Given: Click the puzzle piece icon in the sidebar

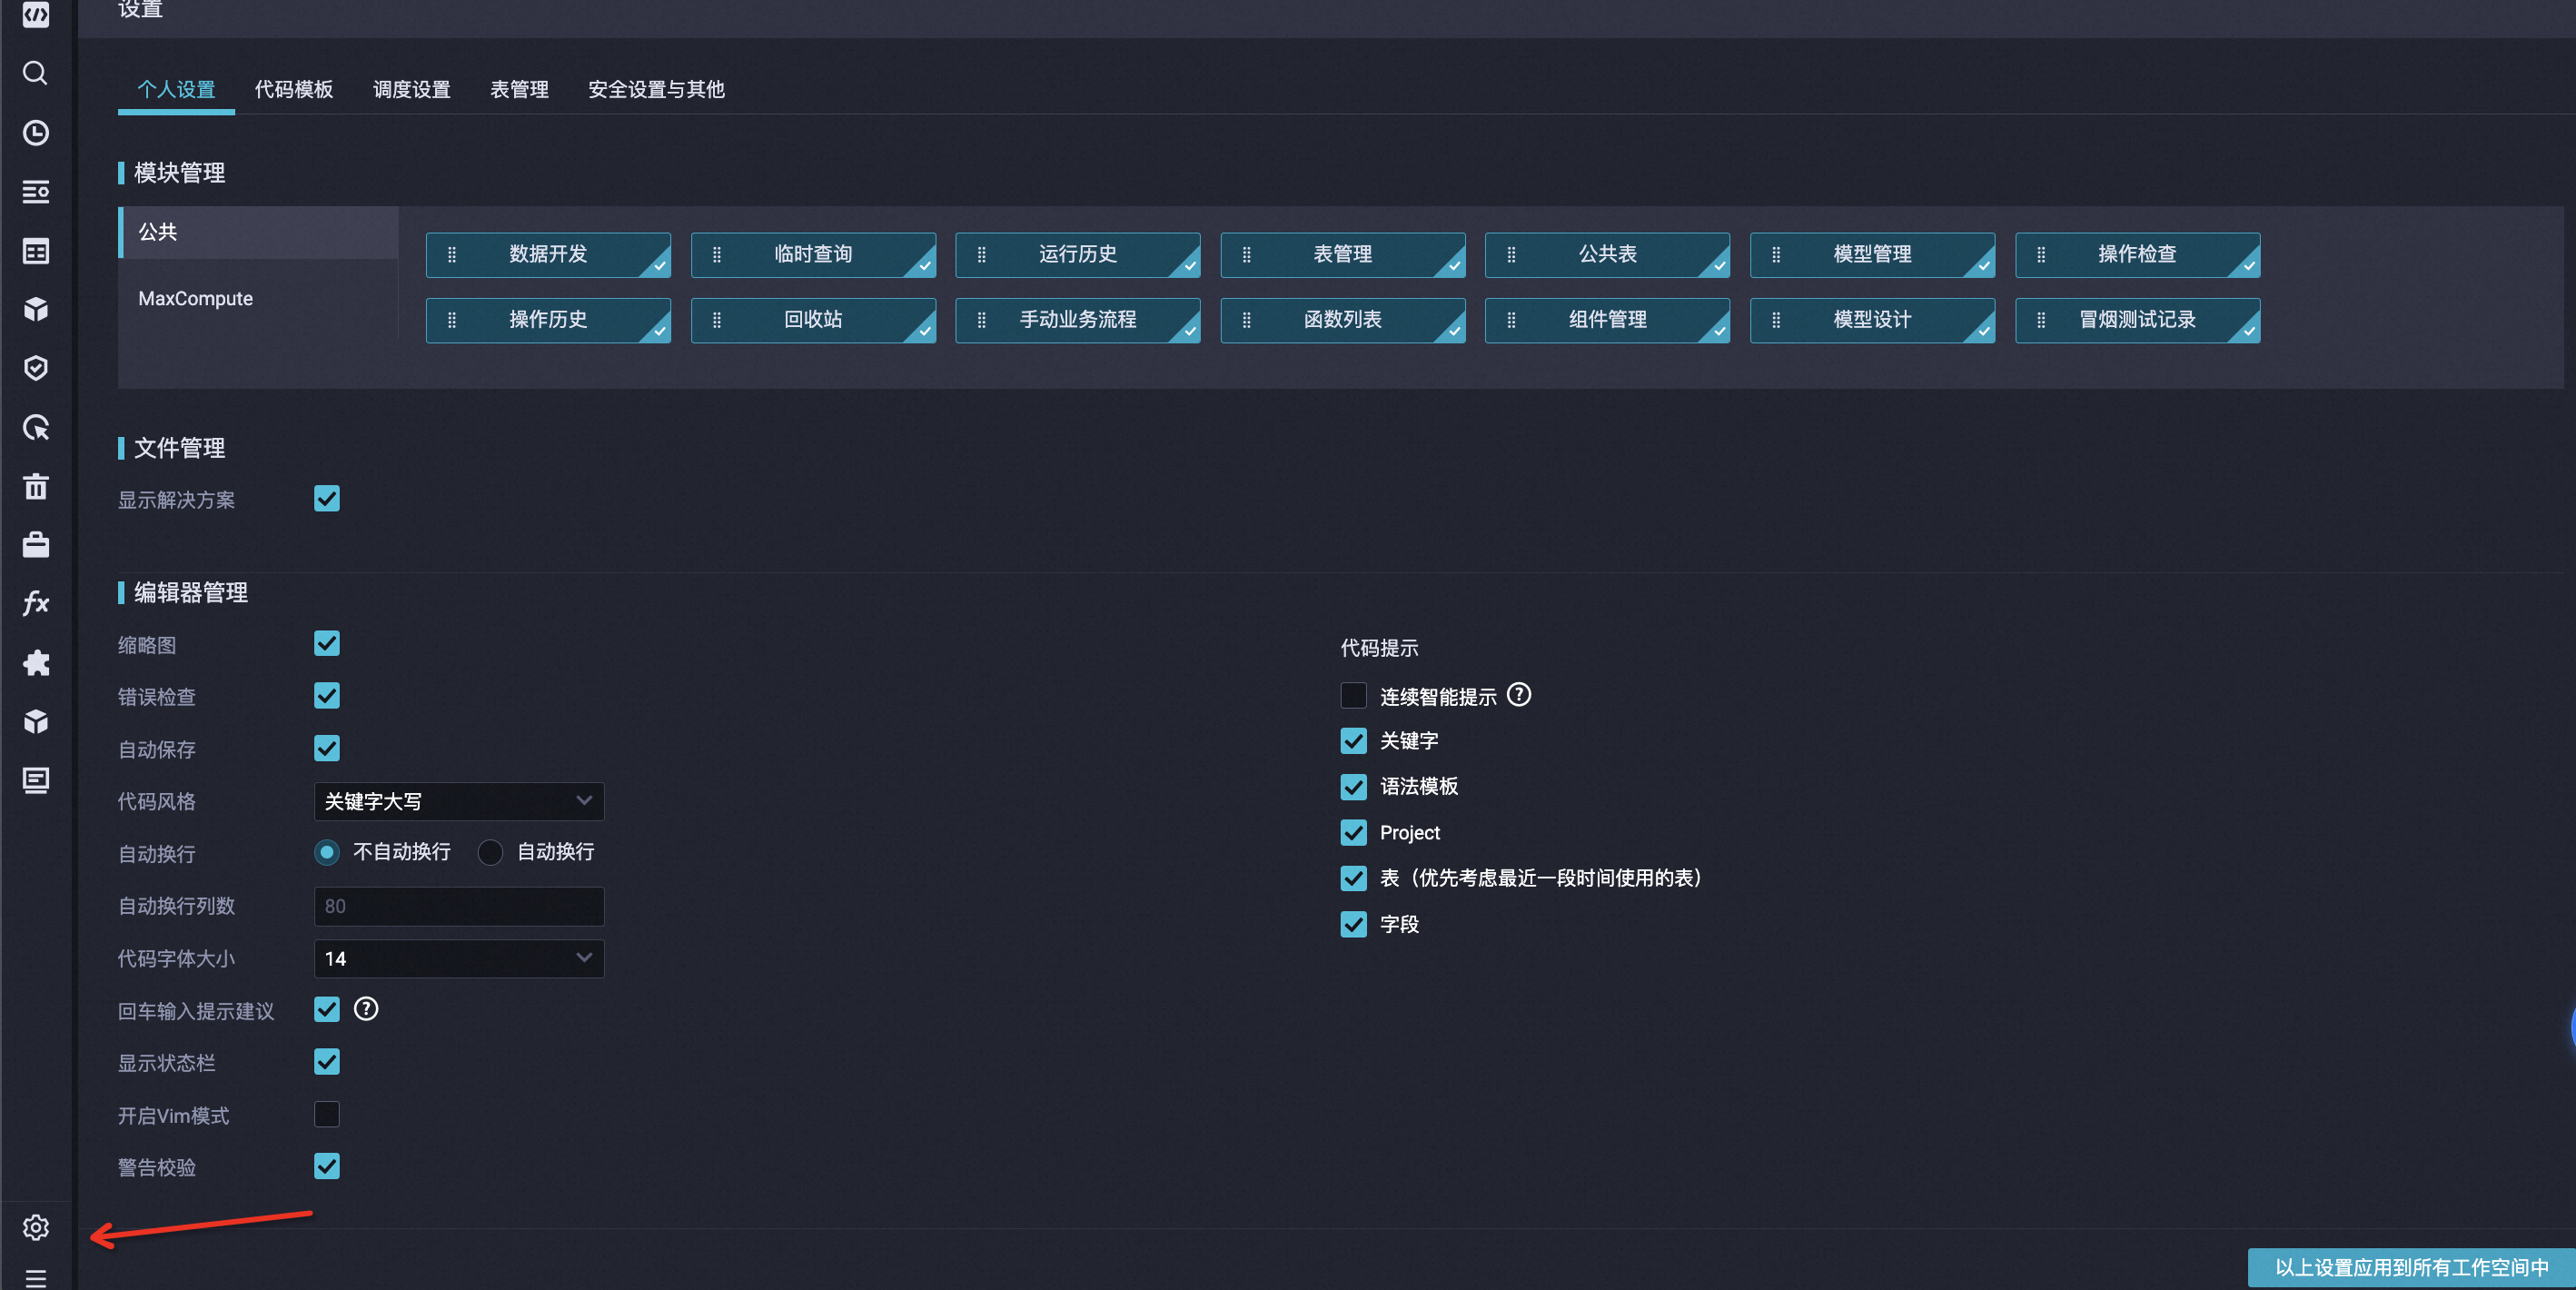Looking at the screenshot, I should point(35,662).
